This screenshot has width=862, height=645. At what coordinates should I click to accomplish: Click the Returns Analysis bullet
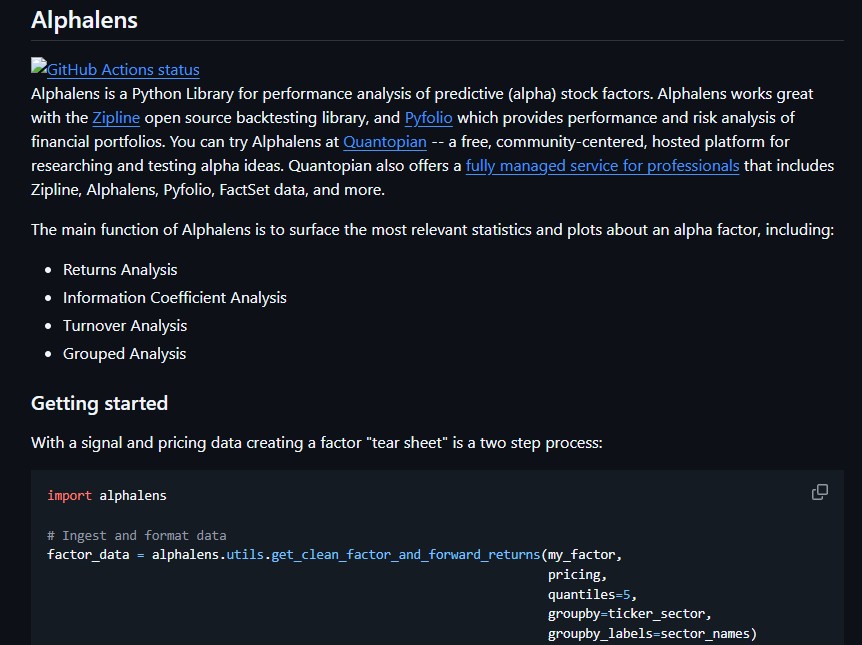coord(120,270)
